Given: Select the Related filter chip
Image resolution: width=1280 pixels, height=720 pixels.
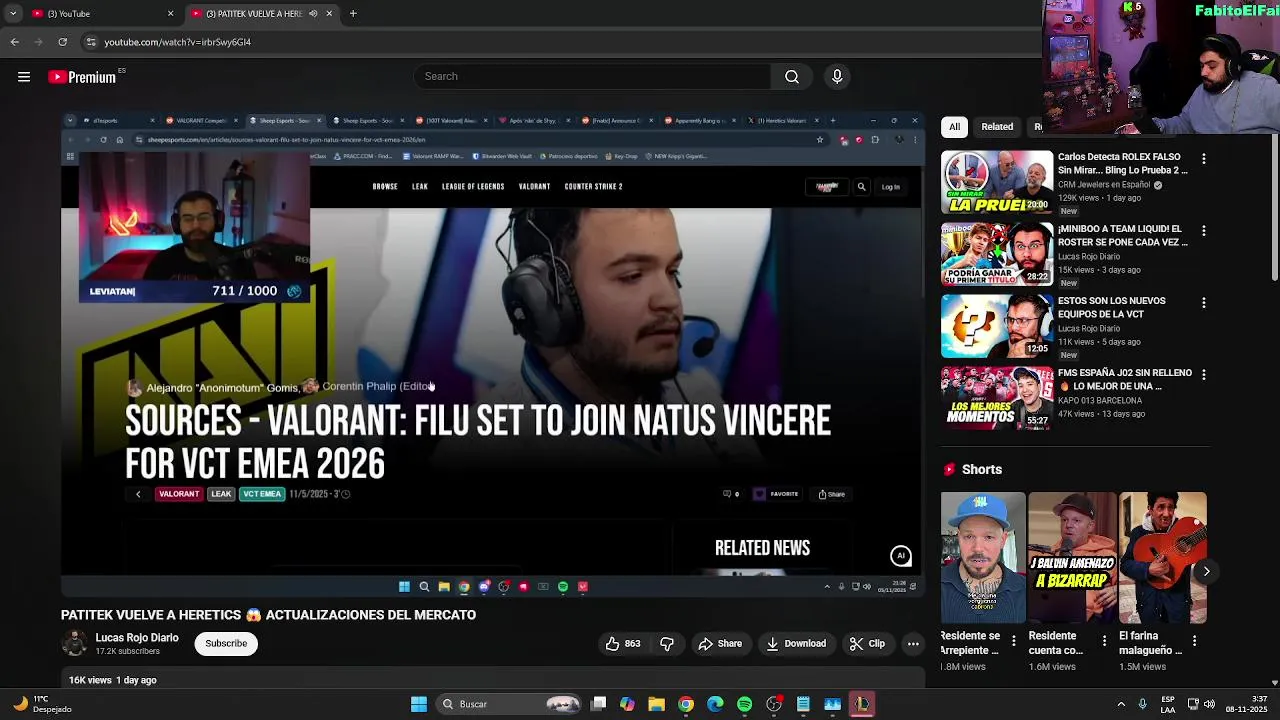Looking at the screenshot, I should (x=997, y=127).
